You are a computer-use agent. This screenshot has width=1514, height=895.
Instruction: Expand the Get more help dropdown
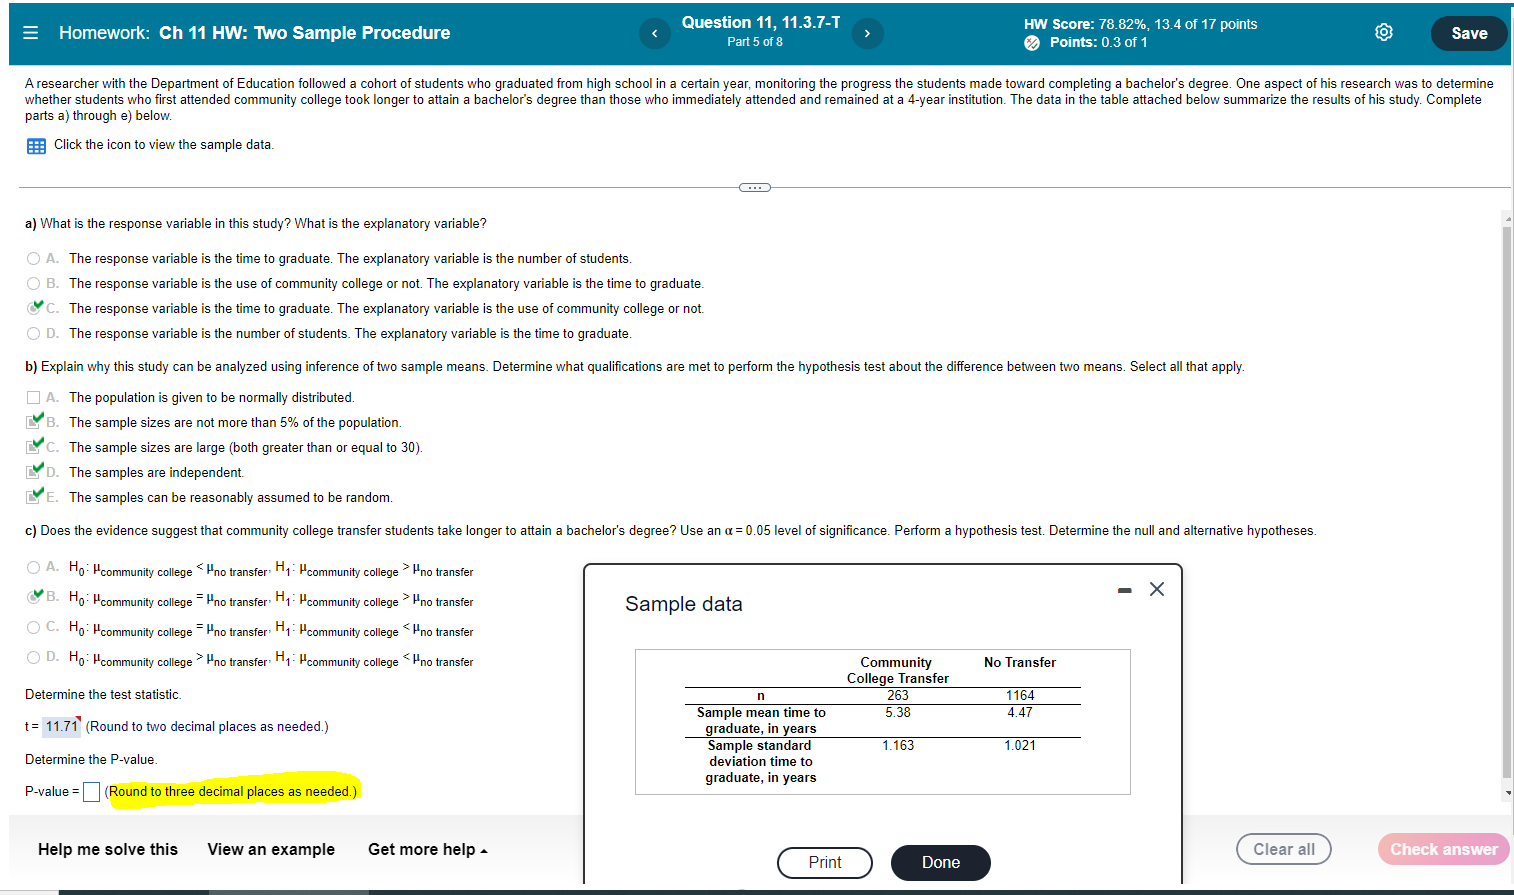click(x=427, y=849)
